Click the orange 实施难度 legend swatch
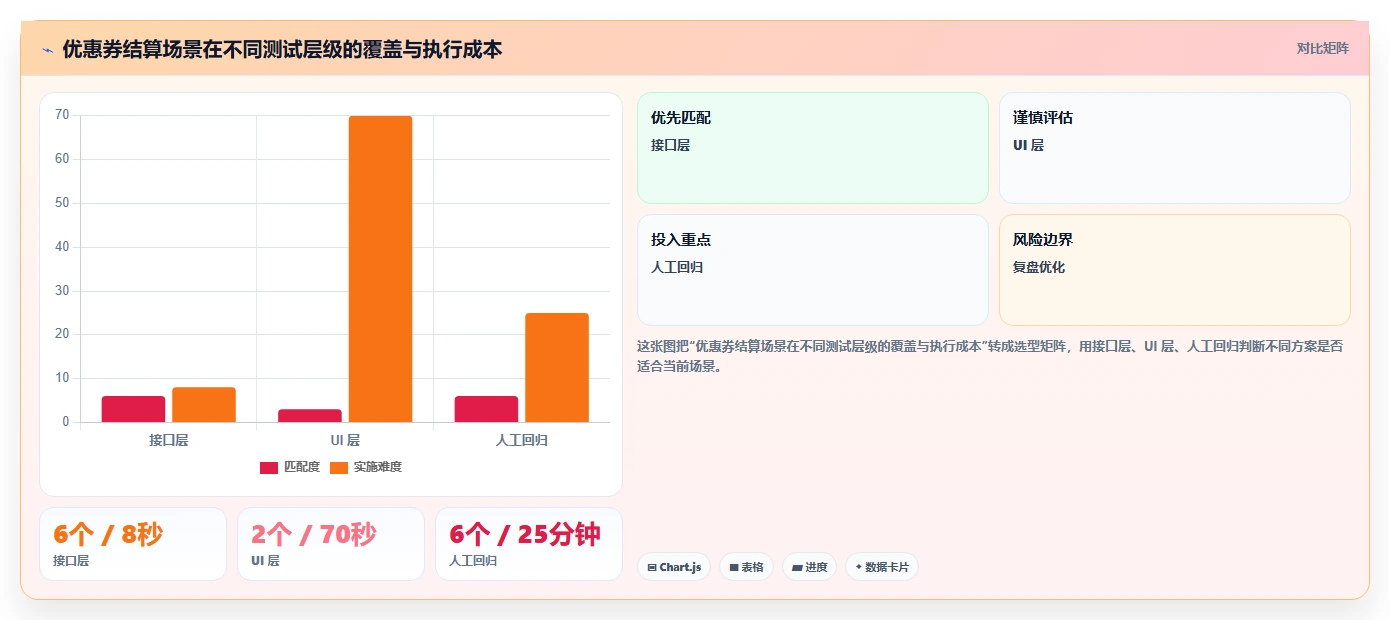The height and width of the screenshot is (620, 1390). point(339,467)
